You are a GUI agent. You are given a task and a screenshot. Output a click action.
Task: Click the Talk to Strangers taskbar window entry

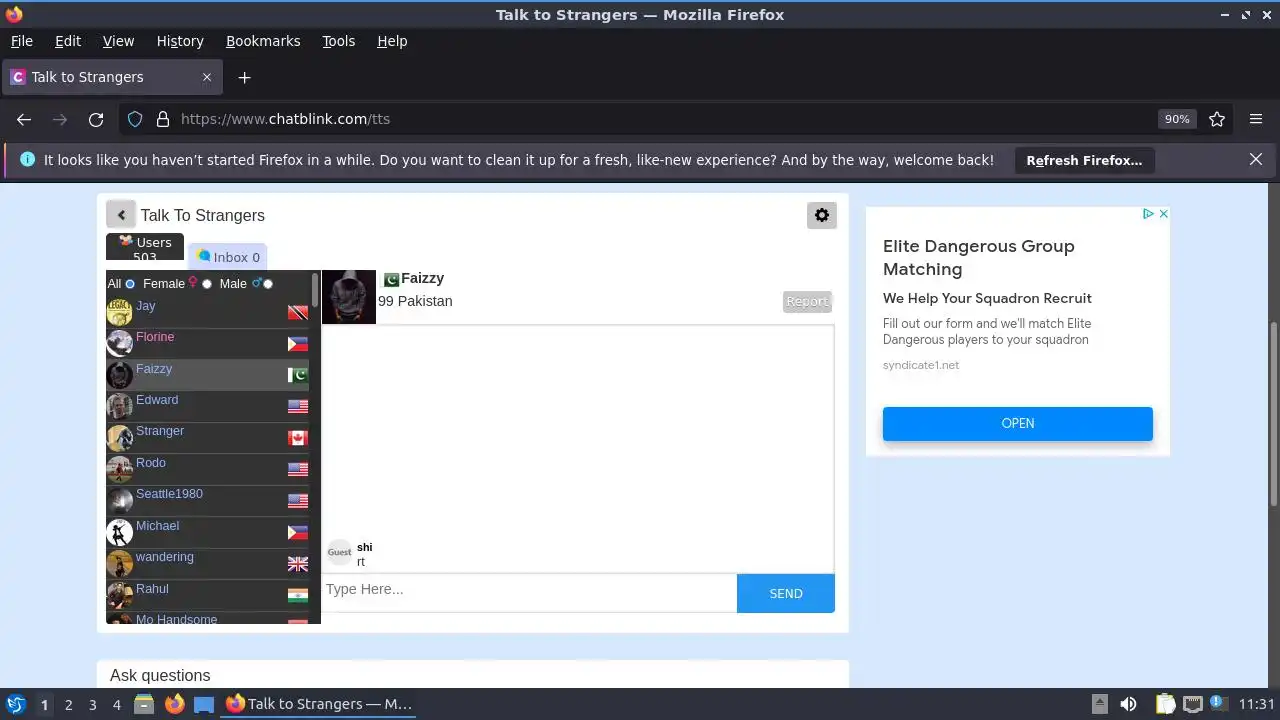[318, 704]
